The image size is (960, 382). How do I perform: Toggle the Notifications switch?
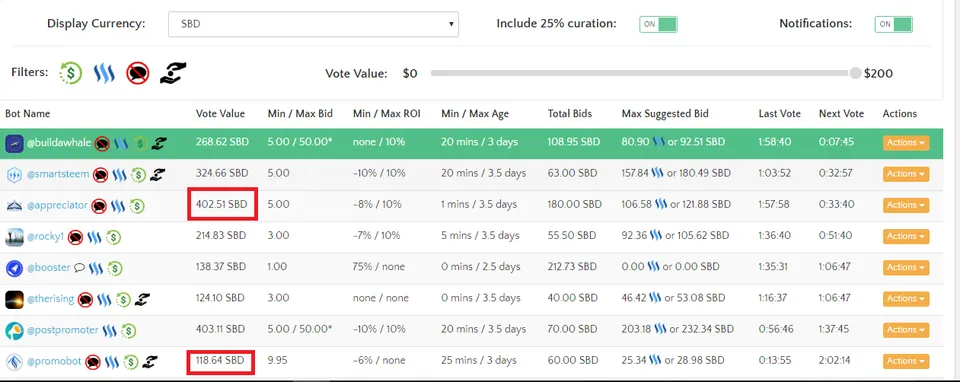click(893, 24)
